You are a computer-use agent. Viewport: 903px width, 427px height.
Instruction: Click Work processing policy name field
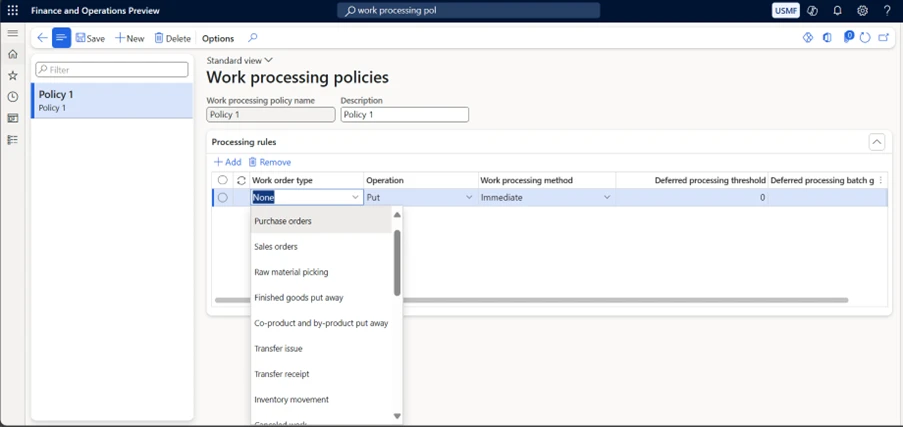271,115
